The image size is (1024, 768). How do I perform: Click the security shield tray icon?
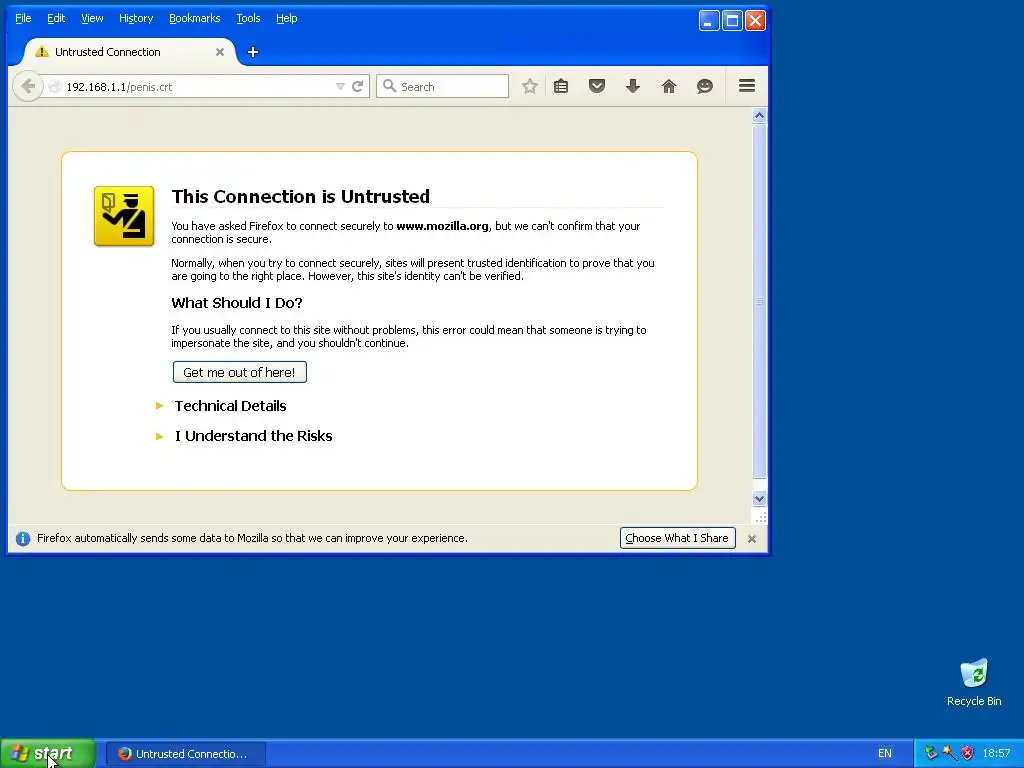click(968, 753)
